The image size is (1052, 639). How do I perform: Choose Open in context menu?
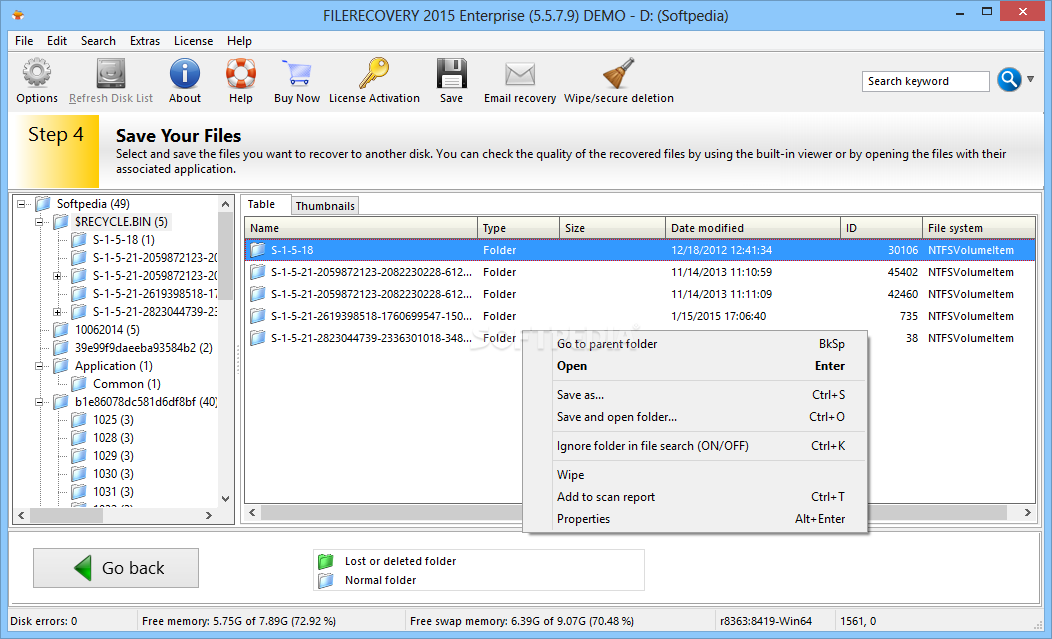click(x=695, y=366)
